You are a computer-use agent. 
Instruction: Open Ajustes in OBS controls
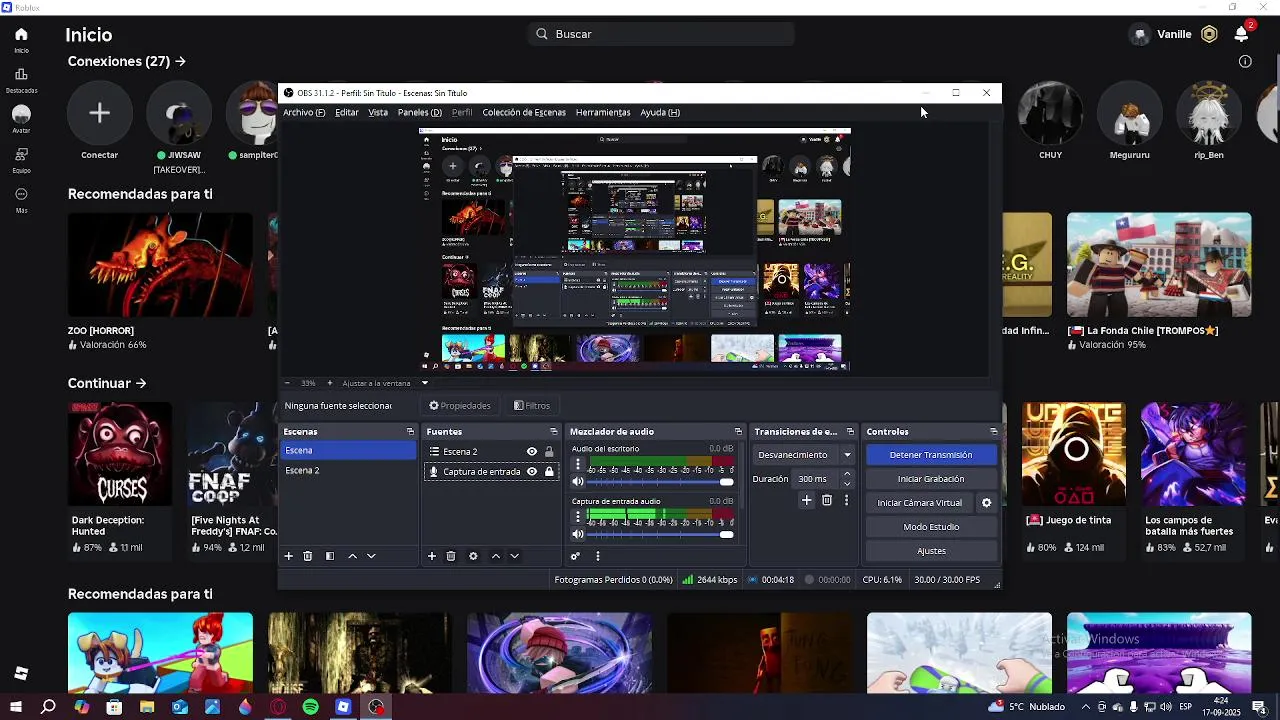pos(931,551)
